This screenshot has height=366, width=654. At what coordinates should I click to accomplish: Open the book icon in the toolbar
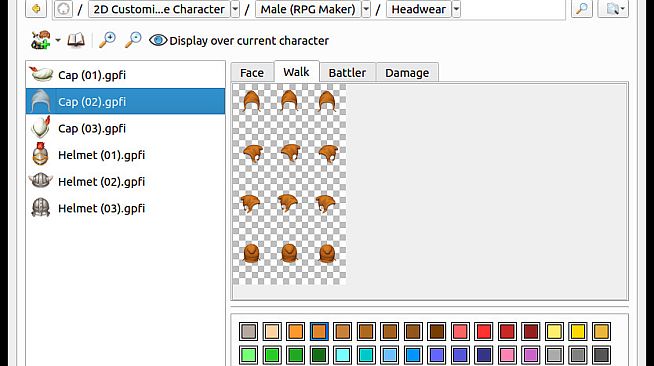tap(76, 40)
